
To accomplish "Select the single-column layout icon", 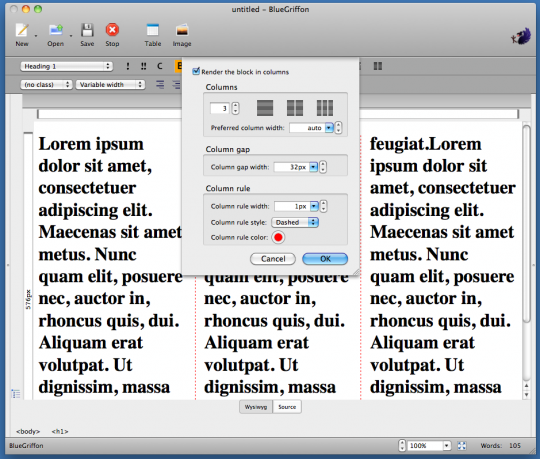I will point(265,108).
